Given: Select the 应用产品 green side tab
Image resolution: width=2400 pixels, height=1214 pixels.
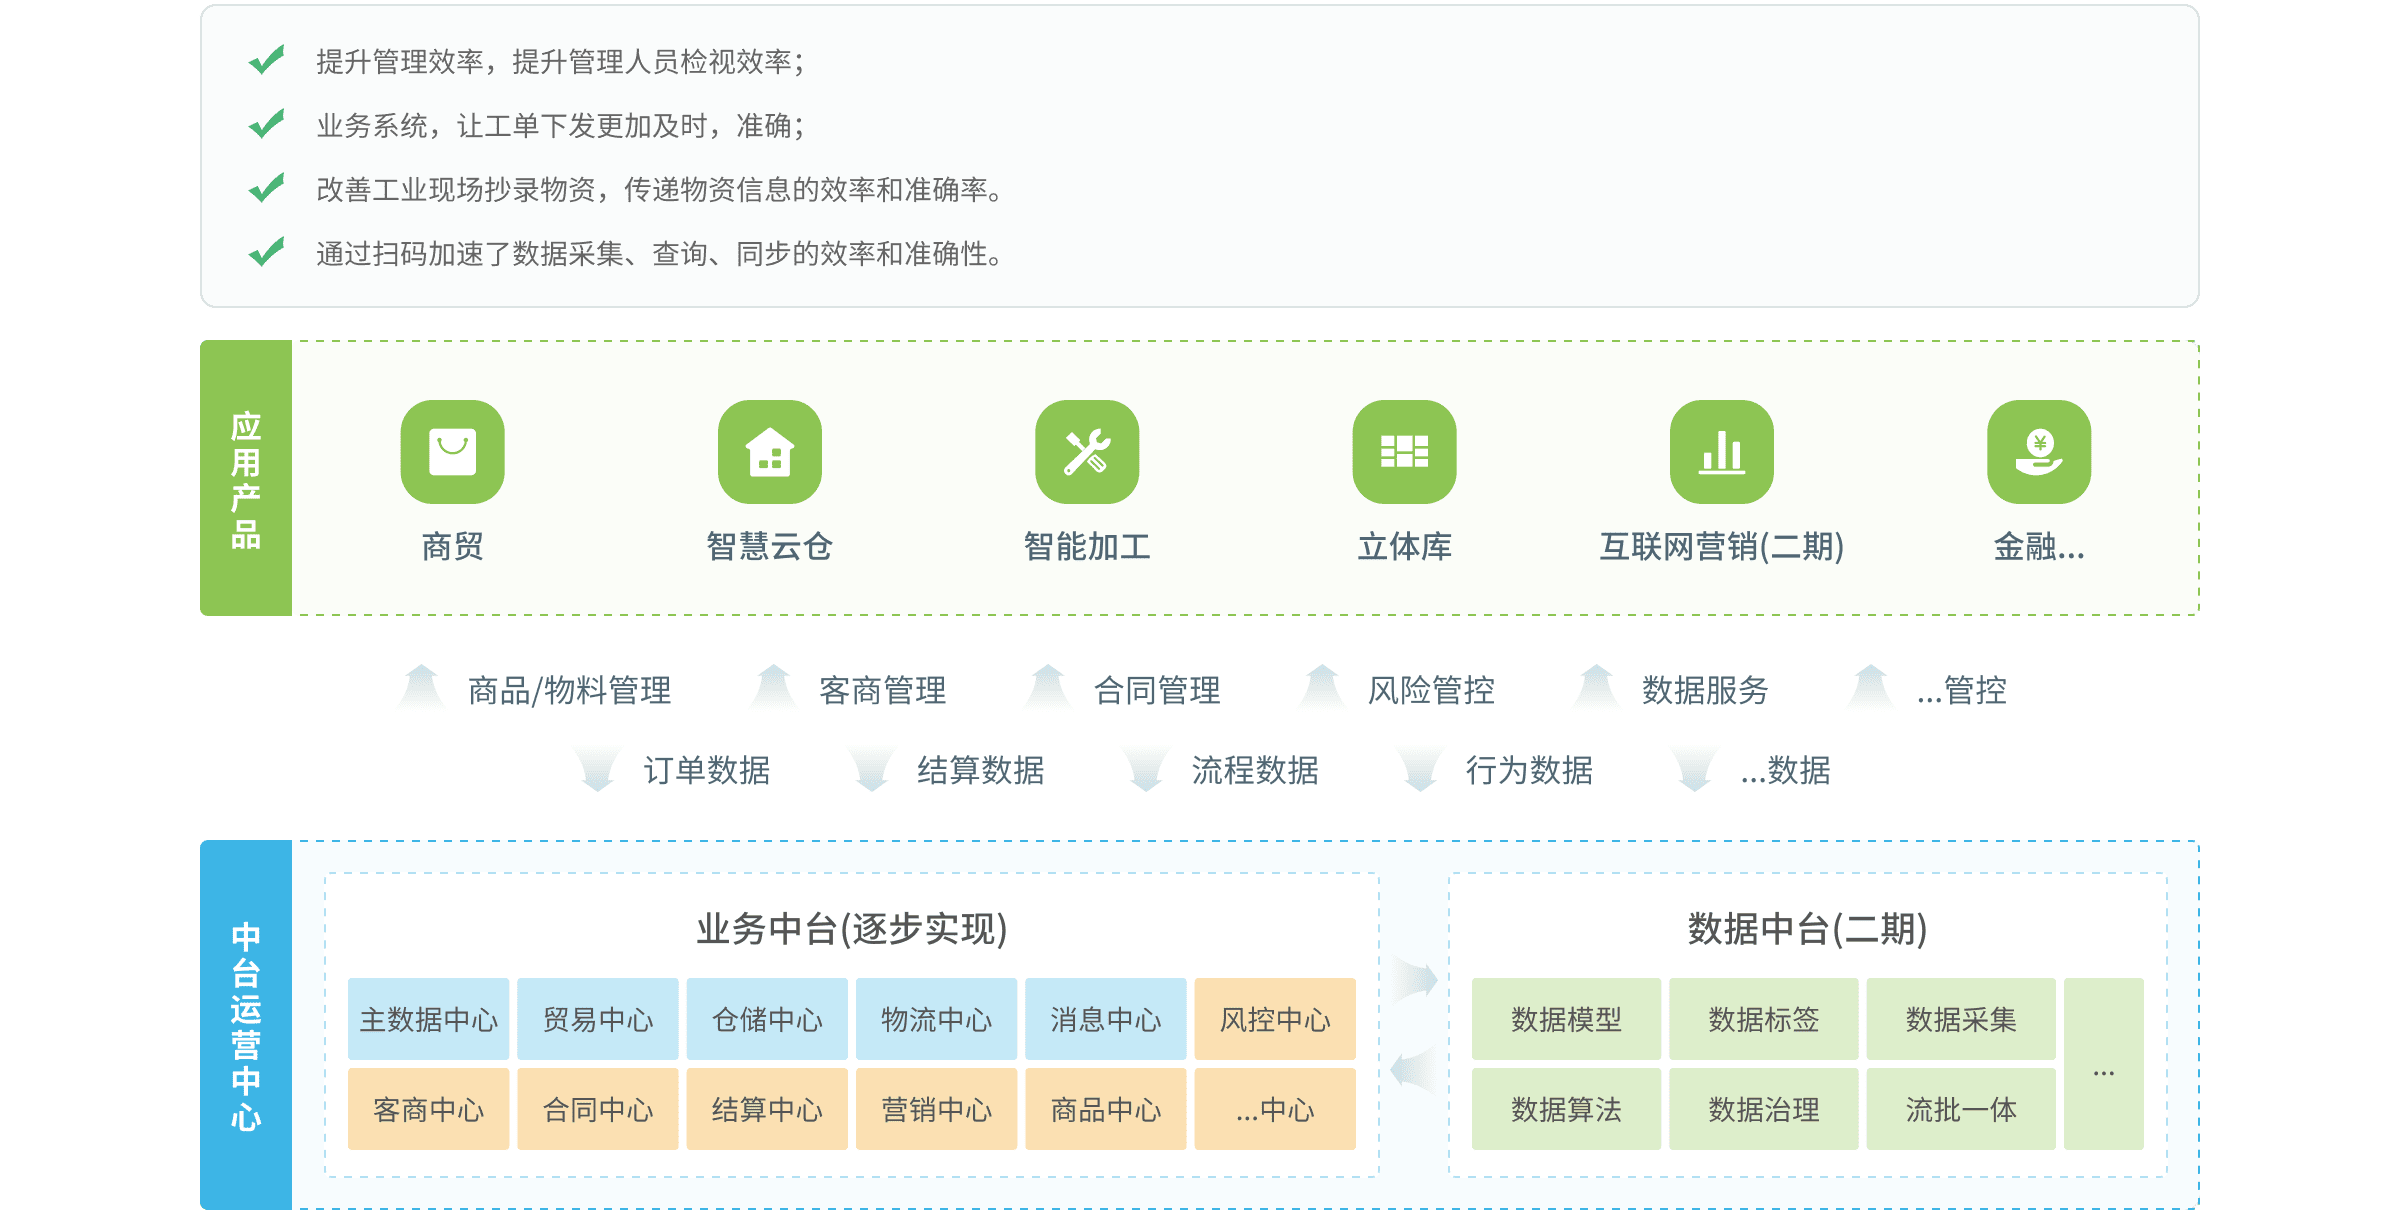Looking at the screenshot, I should pyautogui.click(x=246, y=478).
